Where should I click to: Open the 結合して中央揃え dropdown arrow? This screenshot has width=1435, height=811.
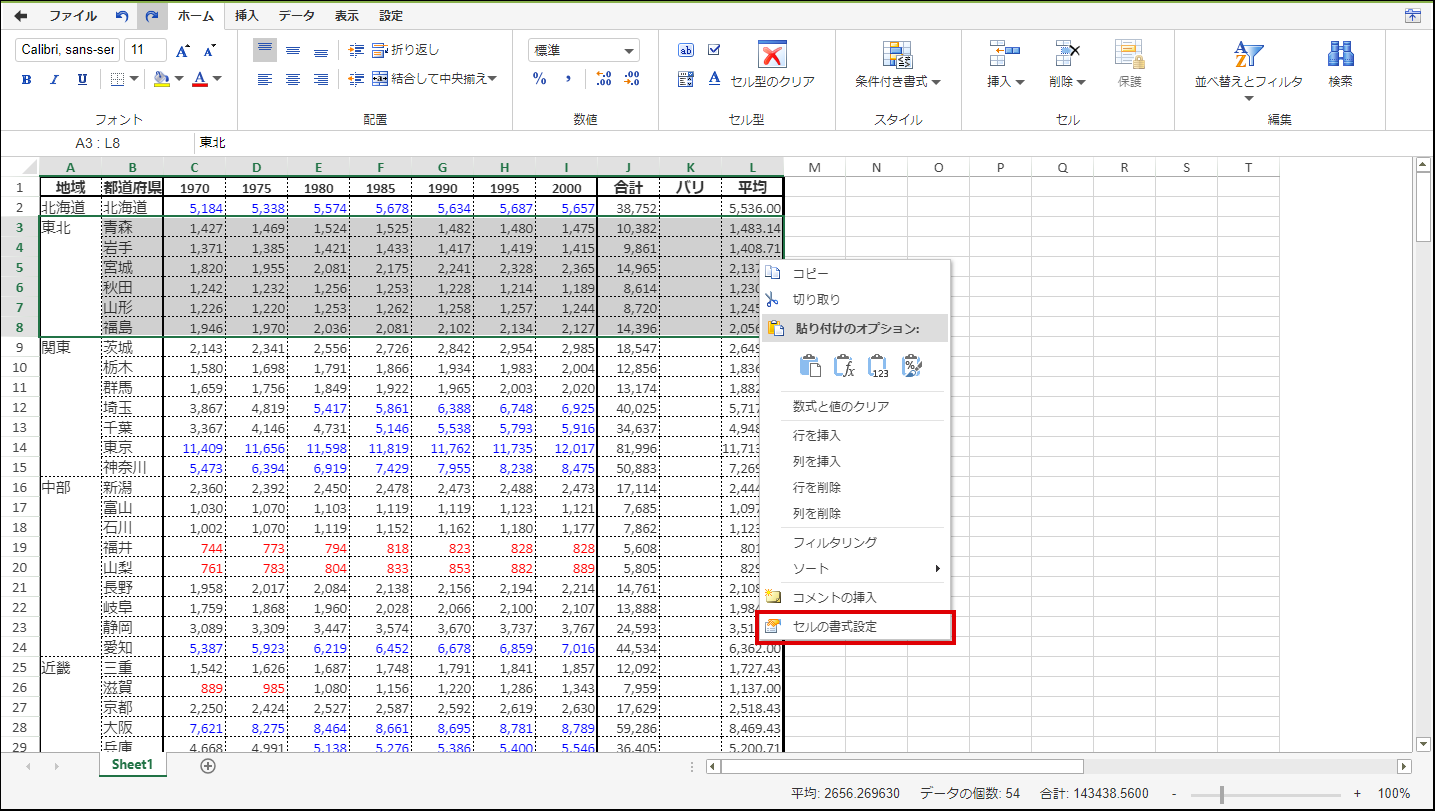point(492,79)
